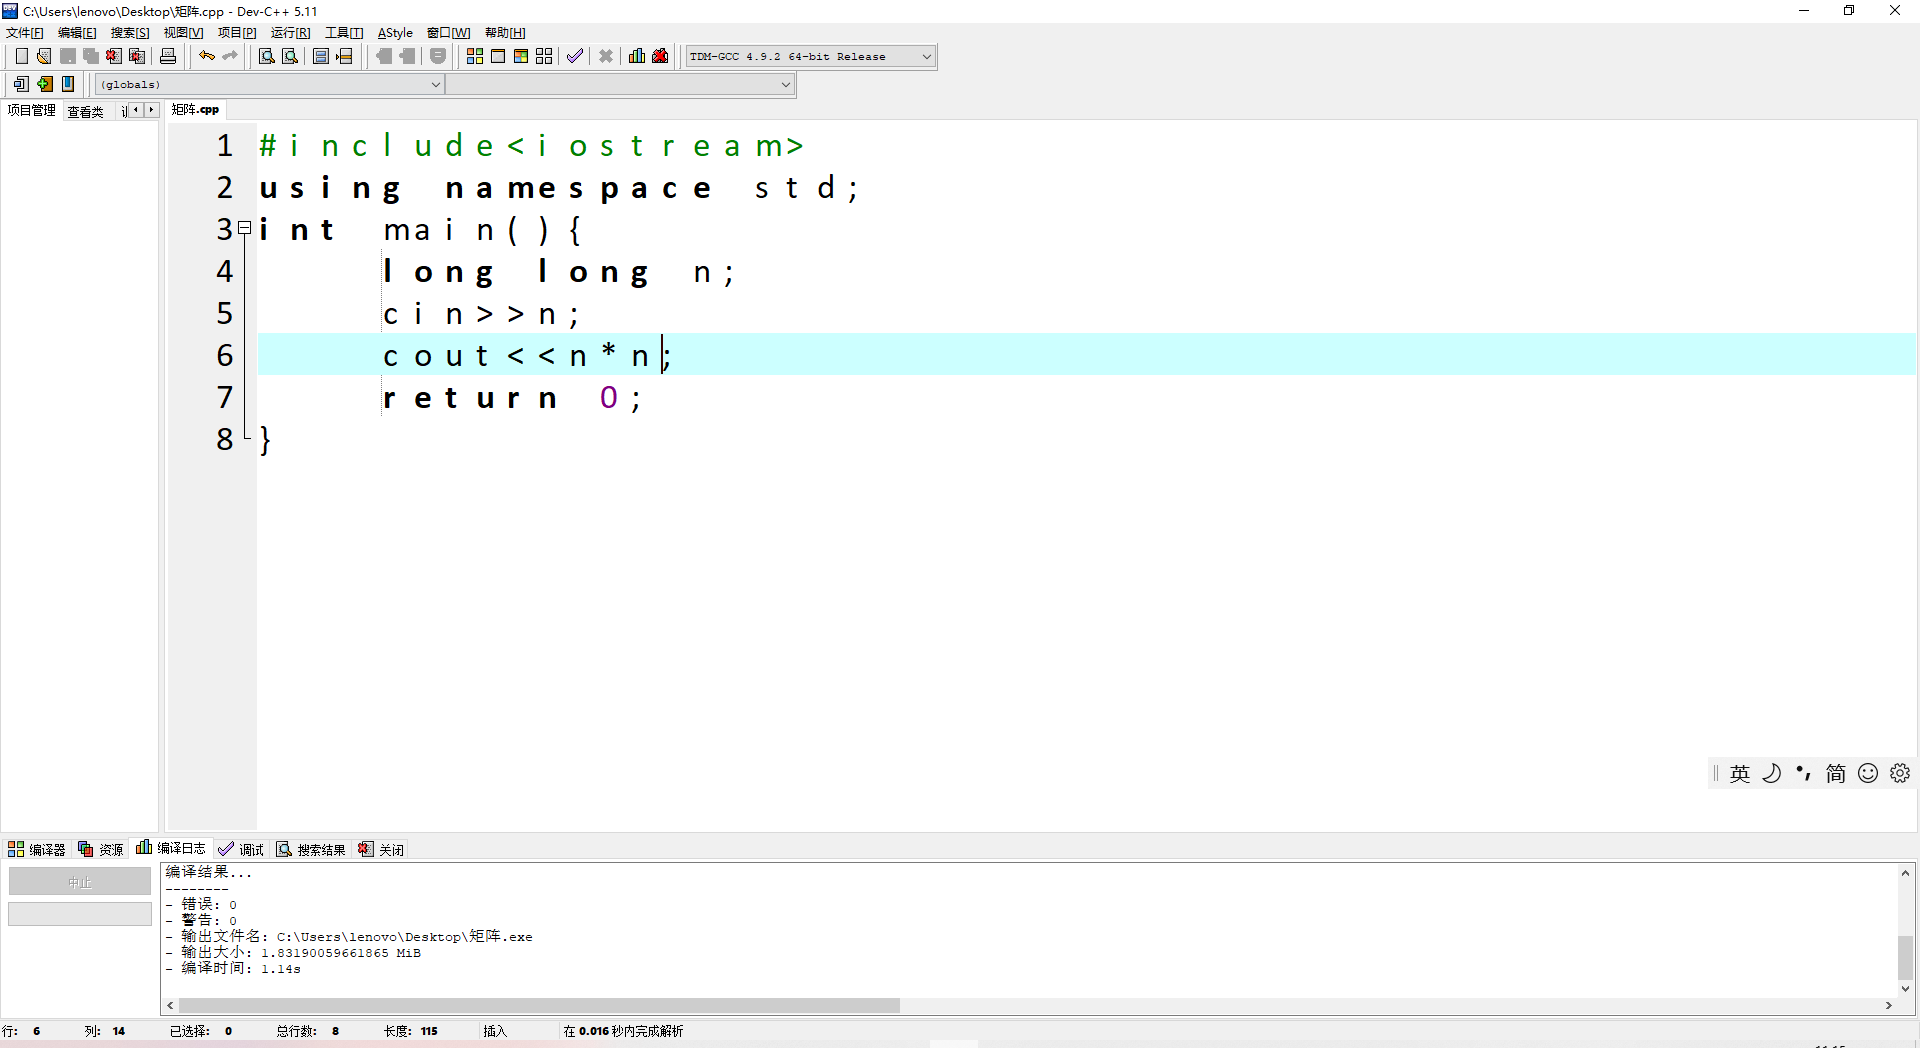Select the 矩阵.cpp editor tab
This screenshot has width=1920, height=1048.
[x=195, y=110]
